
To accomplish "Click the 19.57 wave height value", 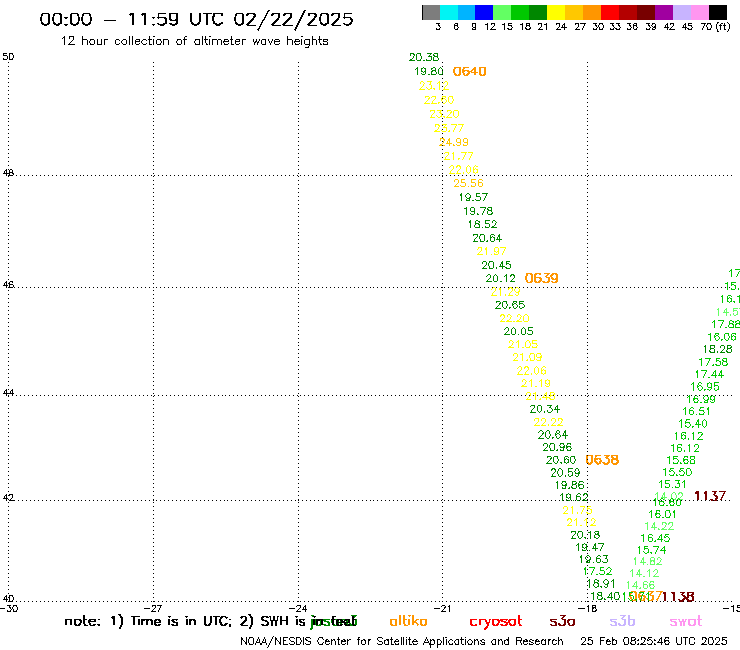I will (473, 197).
